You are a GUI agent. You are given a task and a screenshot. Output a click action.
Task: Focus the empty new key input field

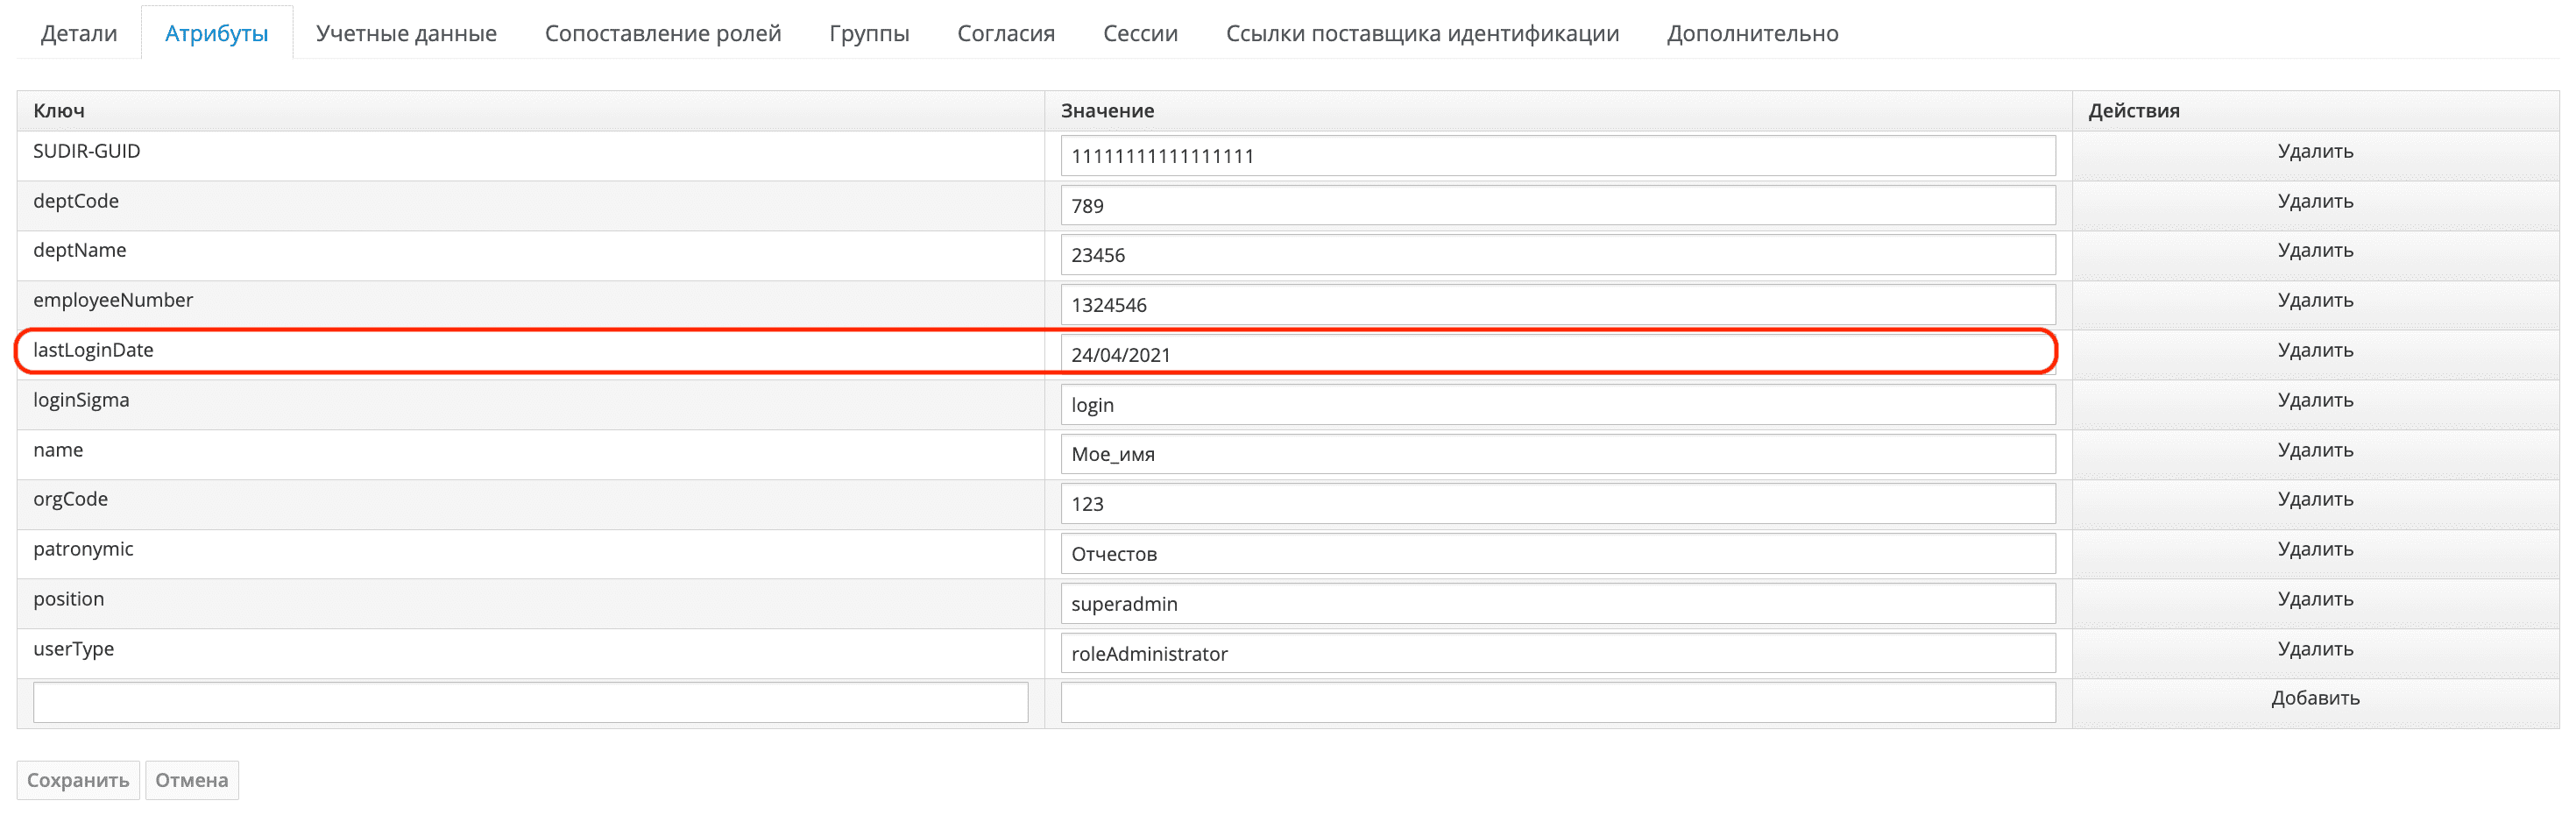coord(530,702)
